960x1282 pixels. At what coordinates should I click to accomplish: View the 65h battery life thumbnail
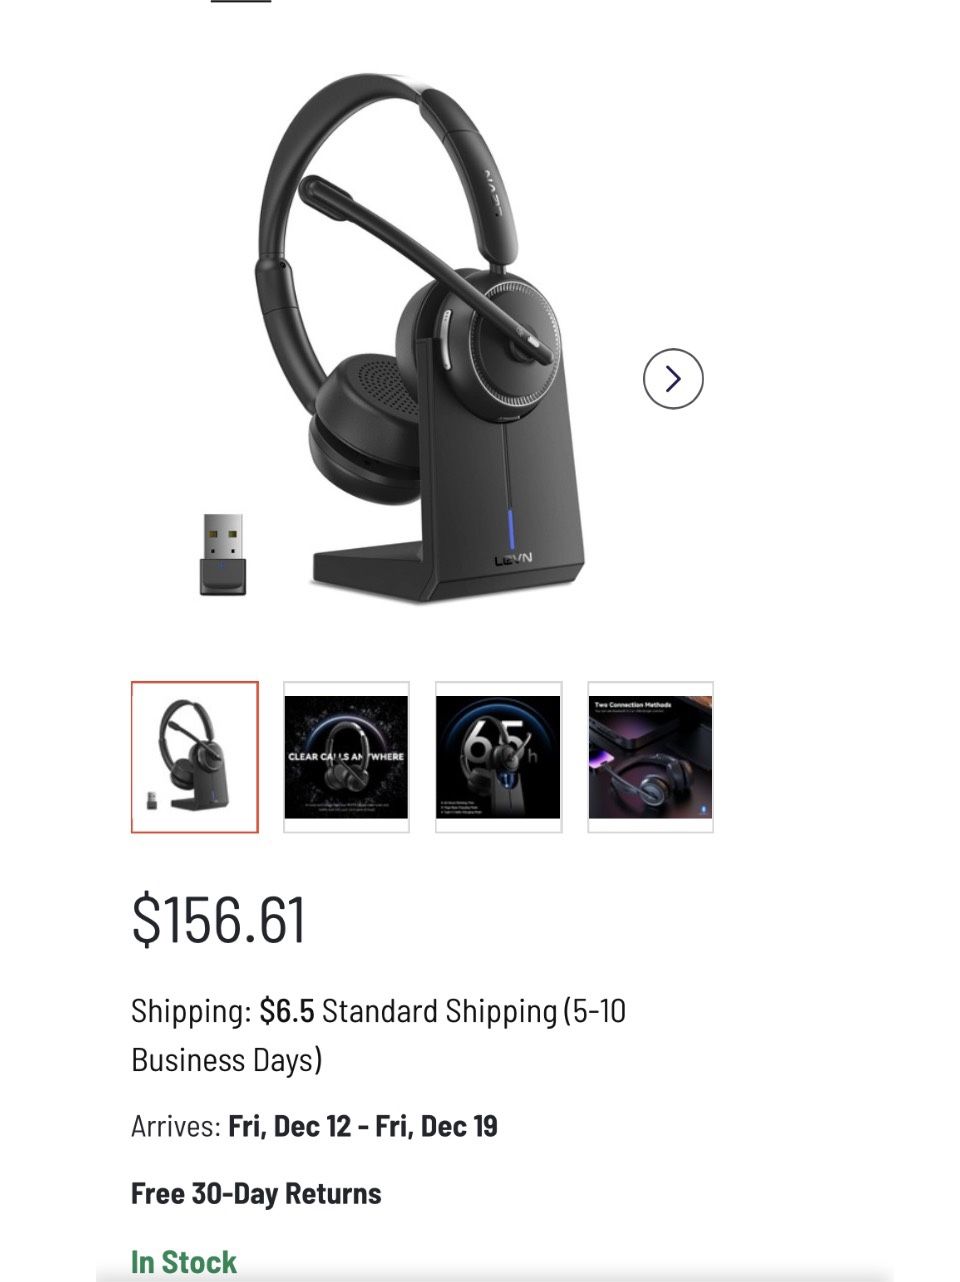tap(498, 757)
